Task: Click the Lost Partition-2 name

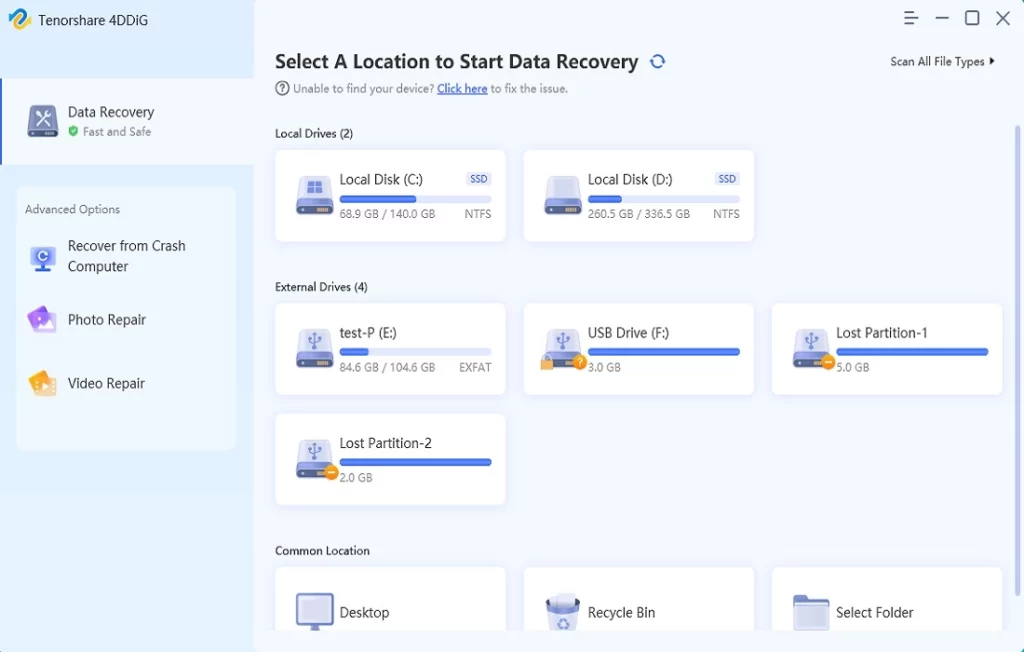Action: click(x=385, y=444)
